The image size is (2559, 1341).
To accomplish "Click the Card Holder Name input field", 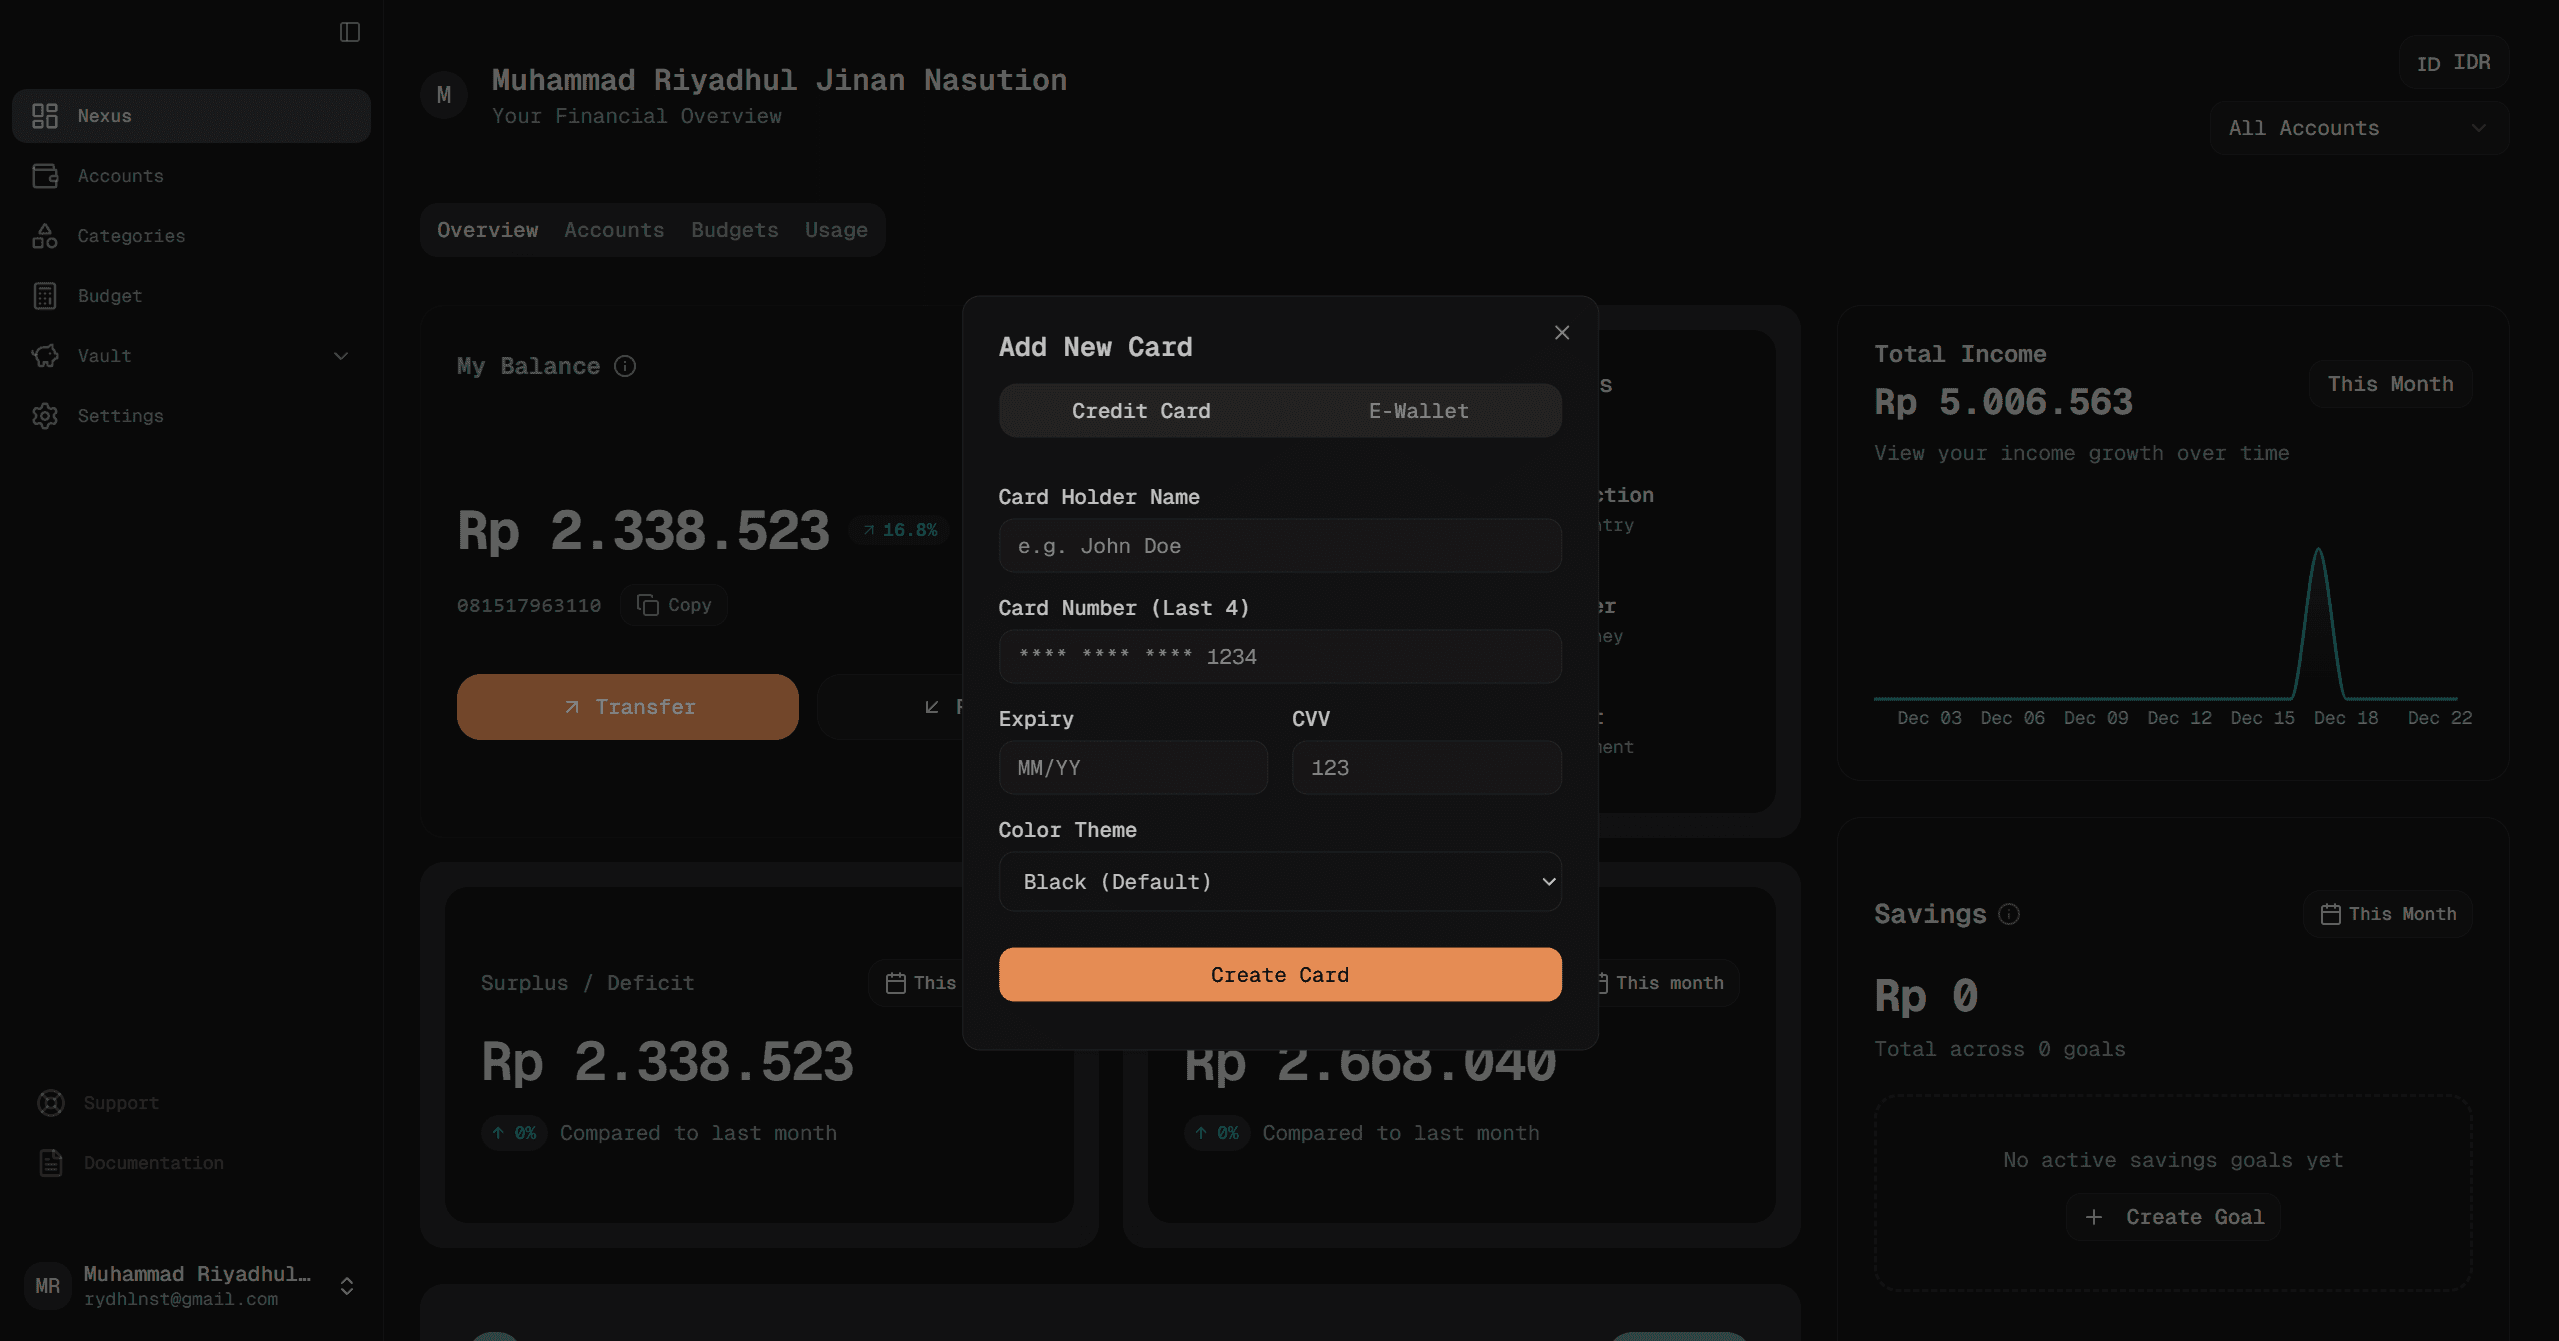I will click(x=1279, y=546).
